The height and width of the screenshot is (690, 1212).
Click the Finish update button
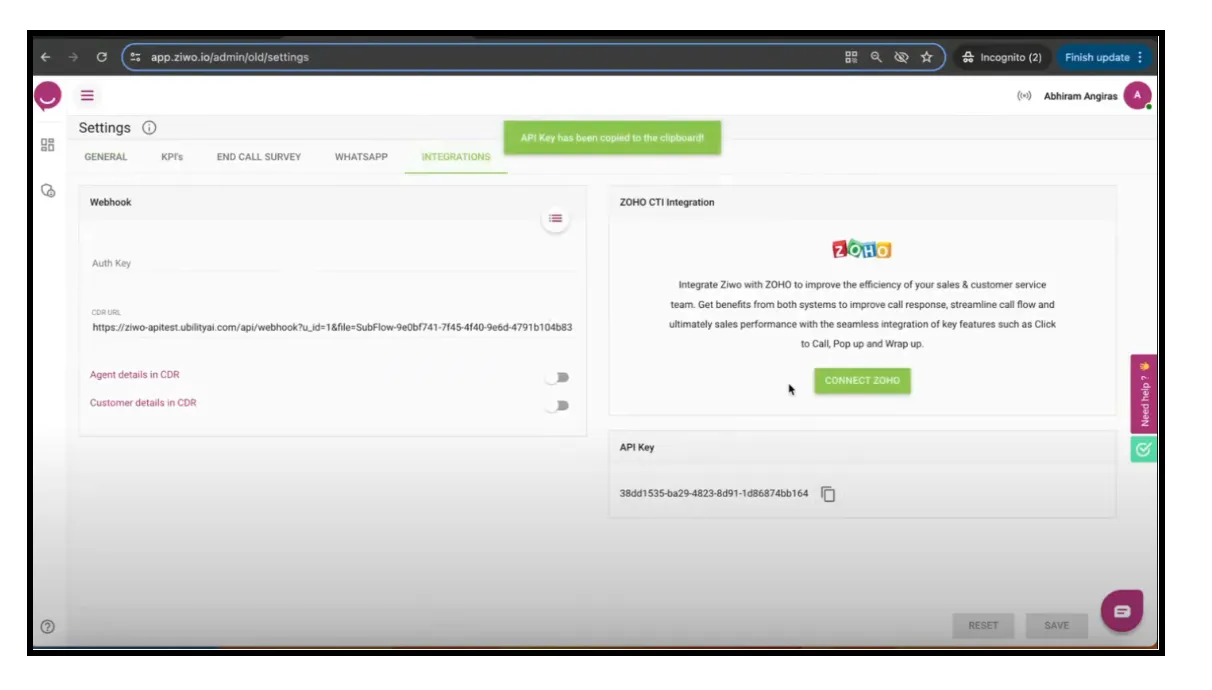point(1104,57)
